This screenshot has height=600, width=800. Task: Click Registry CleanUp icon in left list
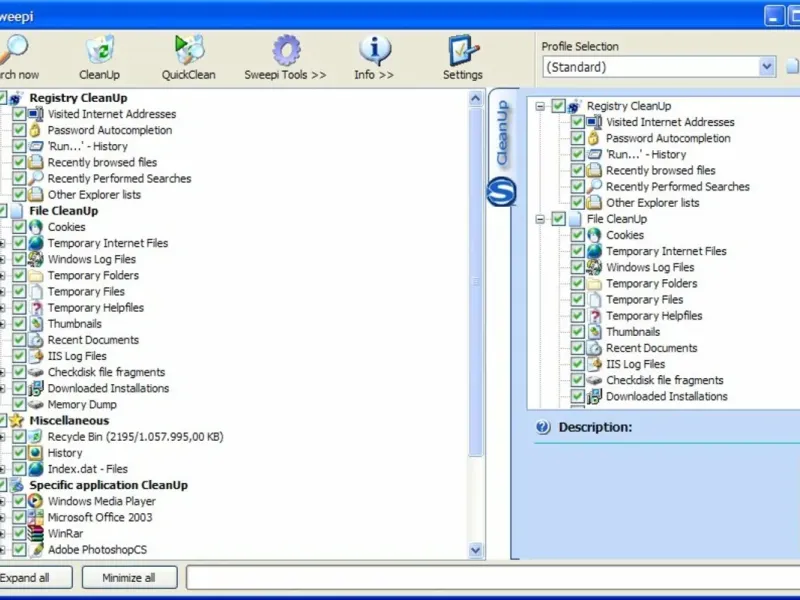(x=16, y=98)
